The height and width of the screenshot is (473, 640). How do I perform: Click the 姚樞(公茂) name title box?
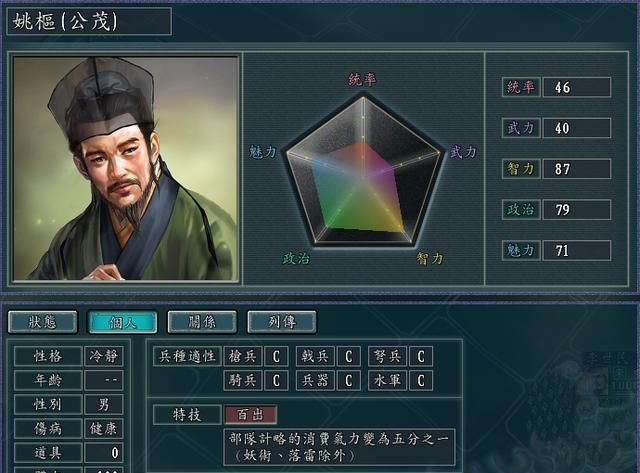coord(89,21)
